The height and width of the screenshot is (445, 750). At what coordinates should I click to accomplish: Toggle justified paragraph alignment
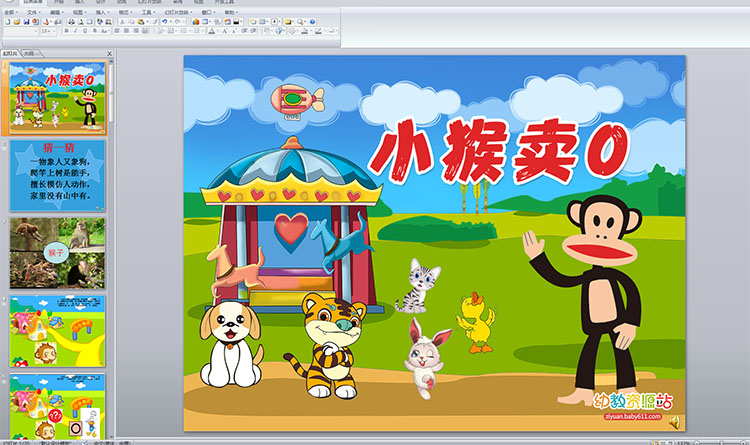(145, 31)
